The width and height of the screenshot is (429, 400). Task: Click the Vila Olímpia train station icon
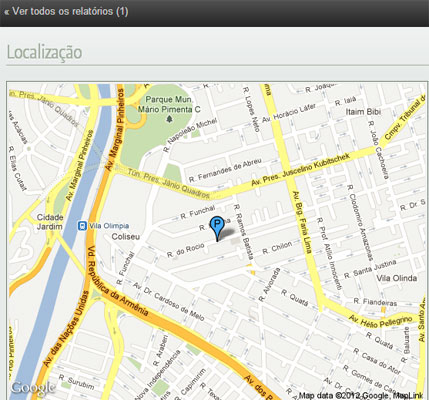(82, 226)
